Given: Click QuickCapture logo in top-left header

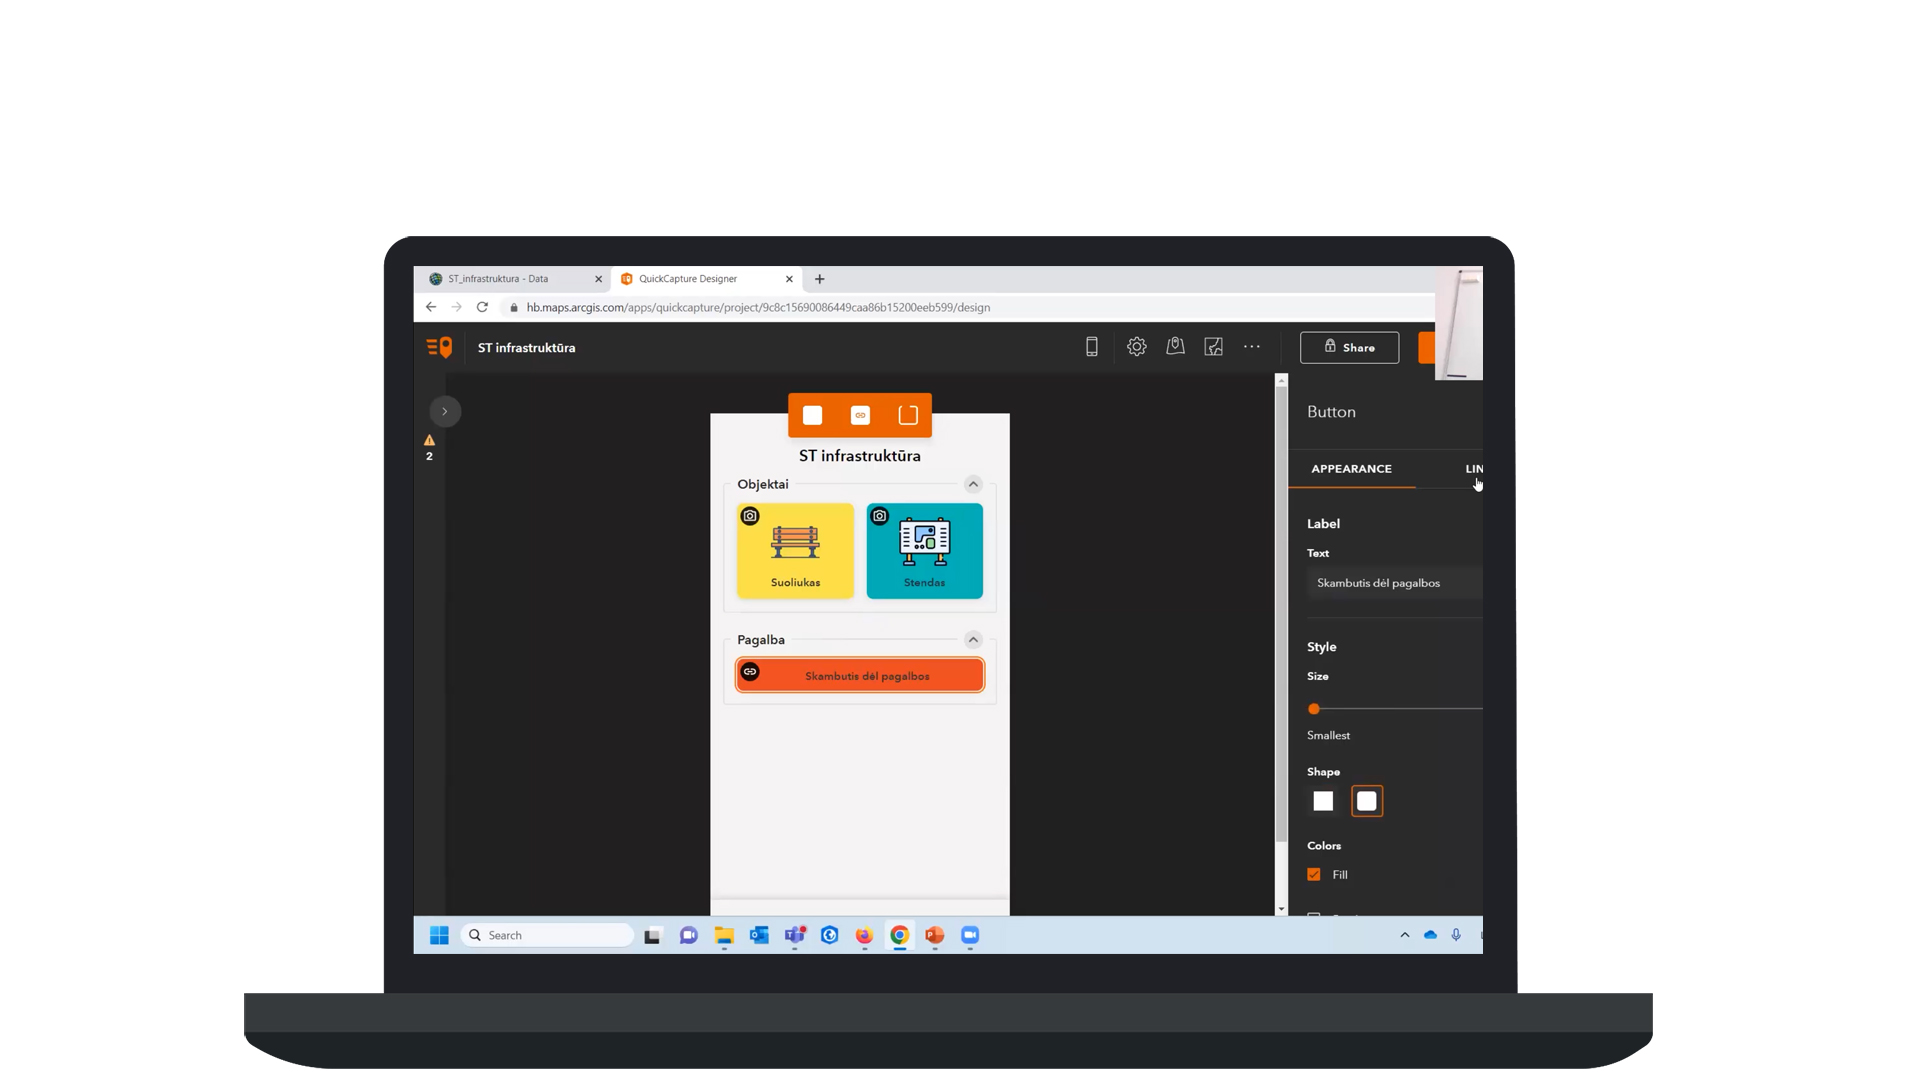Looking at the screenshot, I should [439, 347].
